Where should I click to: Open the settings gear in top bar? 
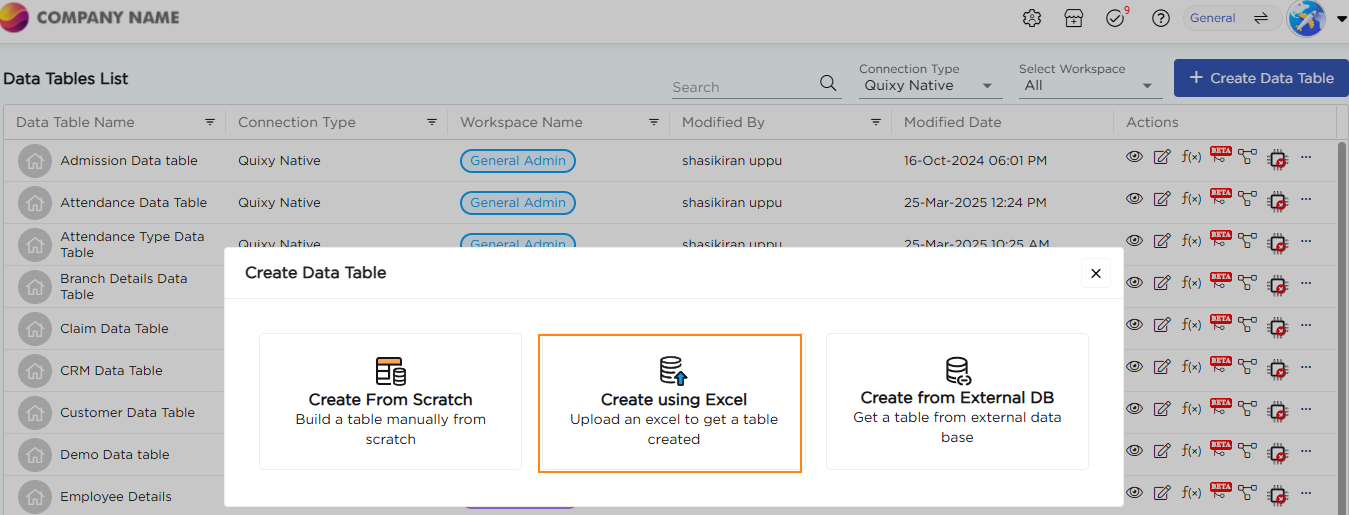click(1032, 18)
